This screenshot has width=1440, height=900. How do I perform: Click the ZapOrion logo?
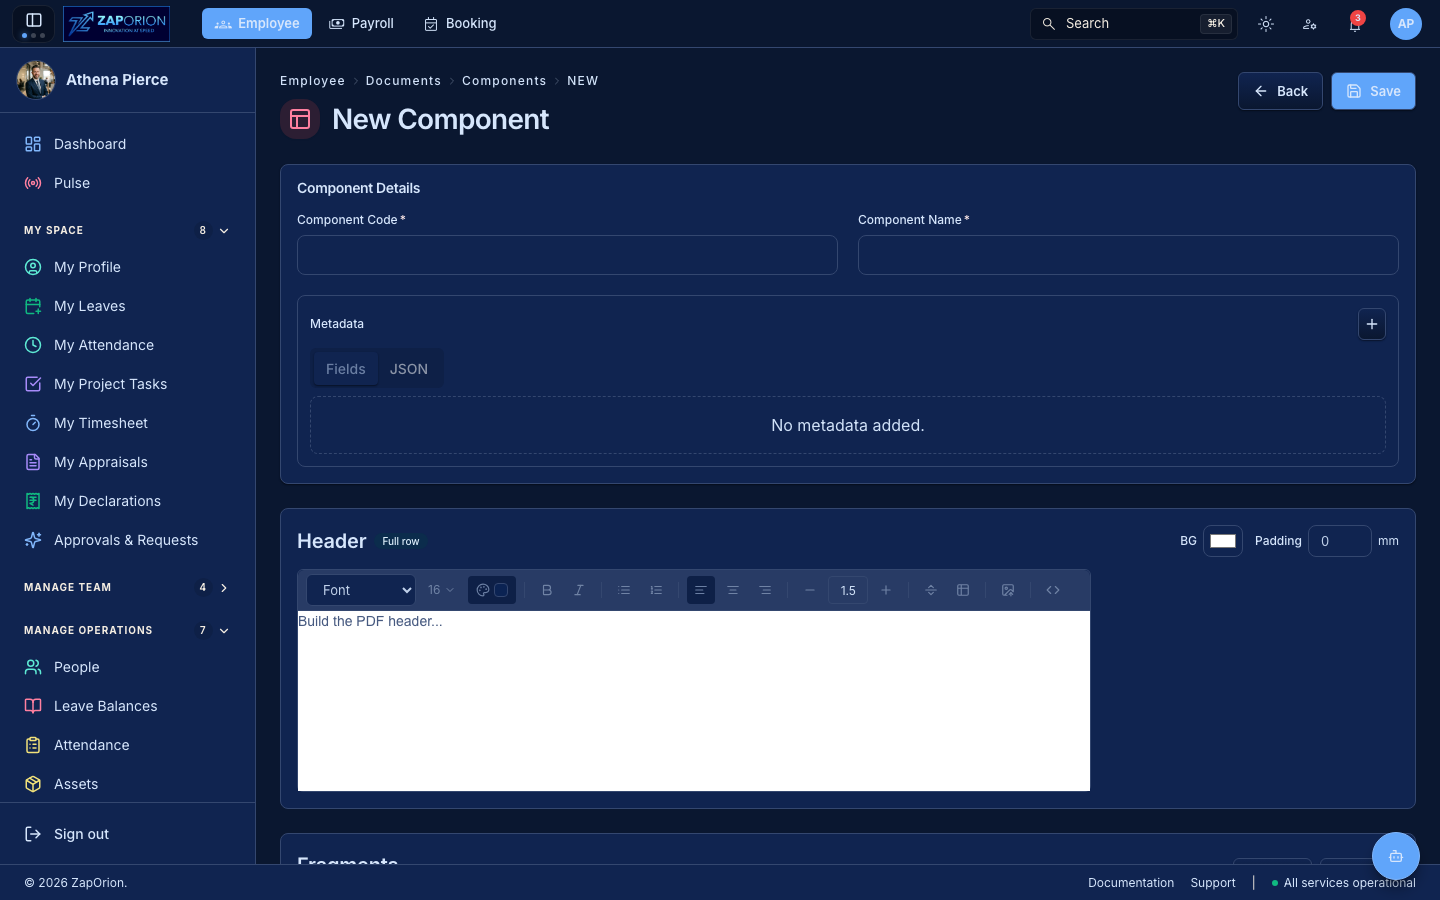(116, 23)
